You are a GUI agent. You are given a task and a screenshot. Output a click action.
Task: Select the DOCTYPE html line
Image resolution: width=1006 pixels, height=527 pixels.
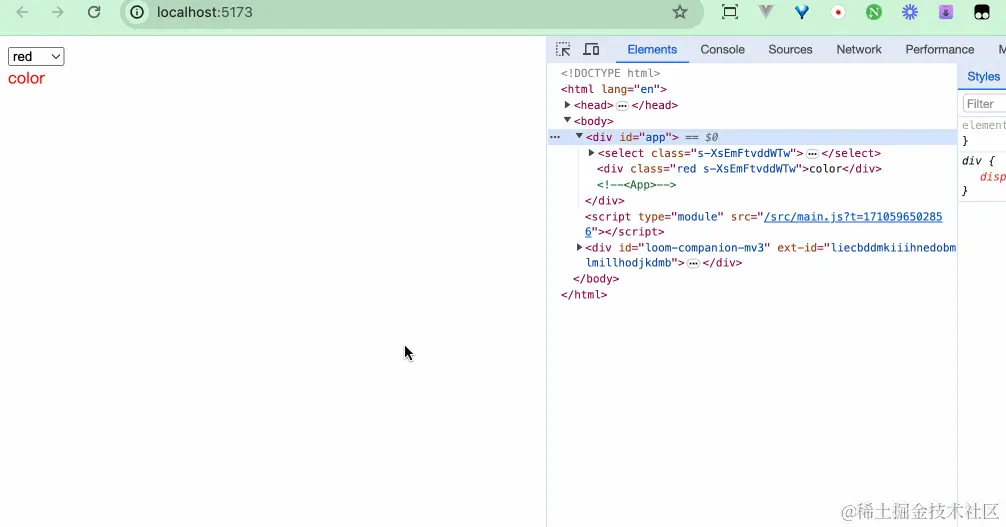610,73
